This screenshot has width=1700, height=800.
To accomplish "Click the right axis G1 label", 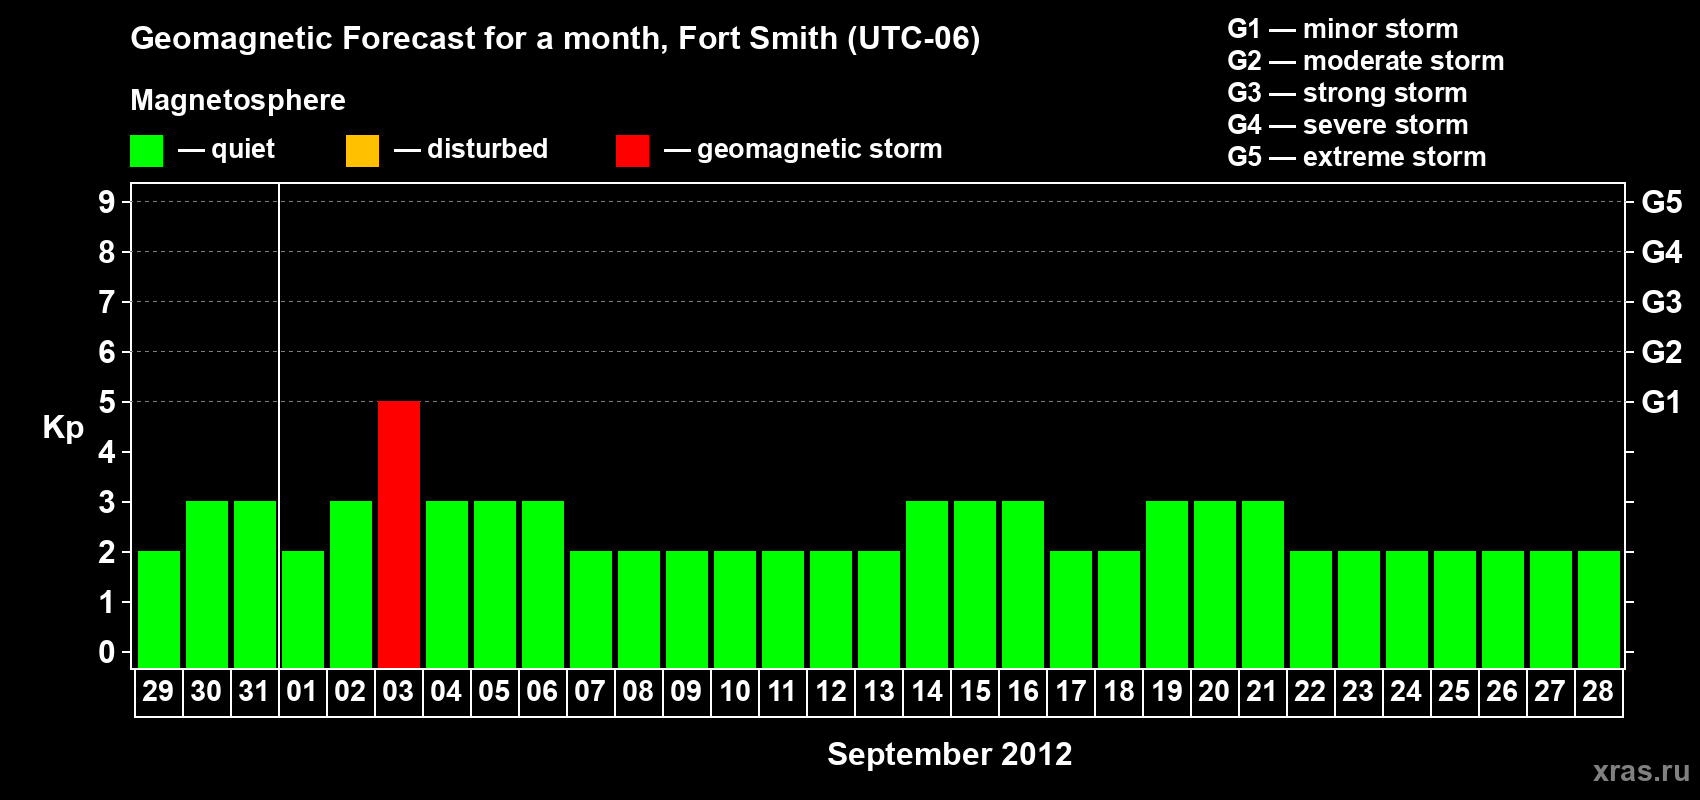I will (1662, 402).
